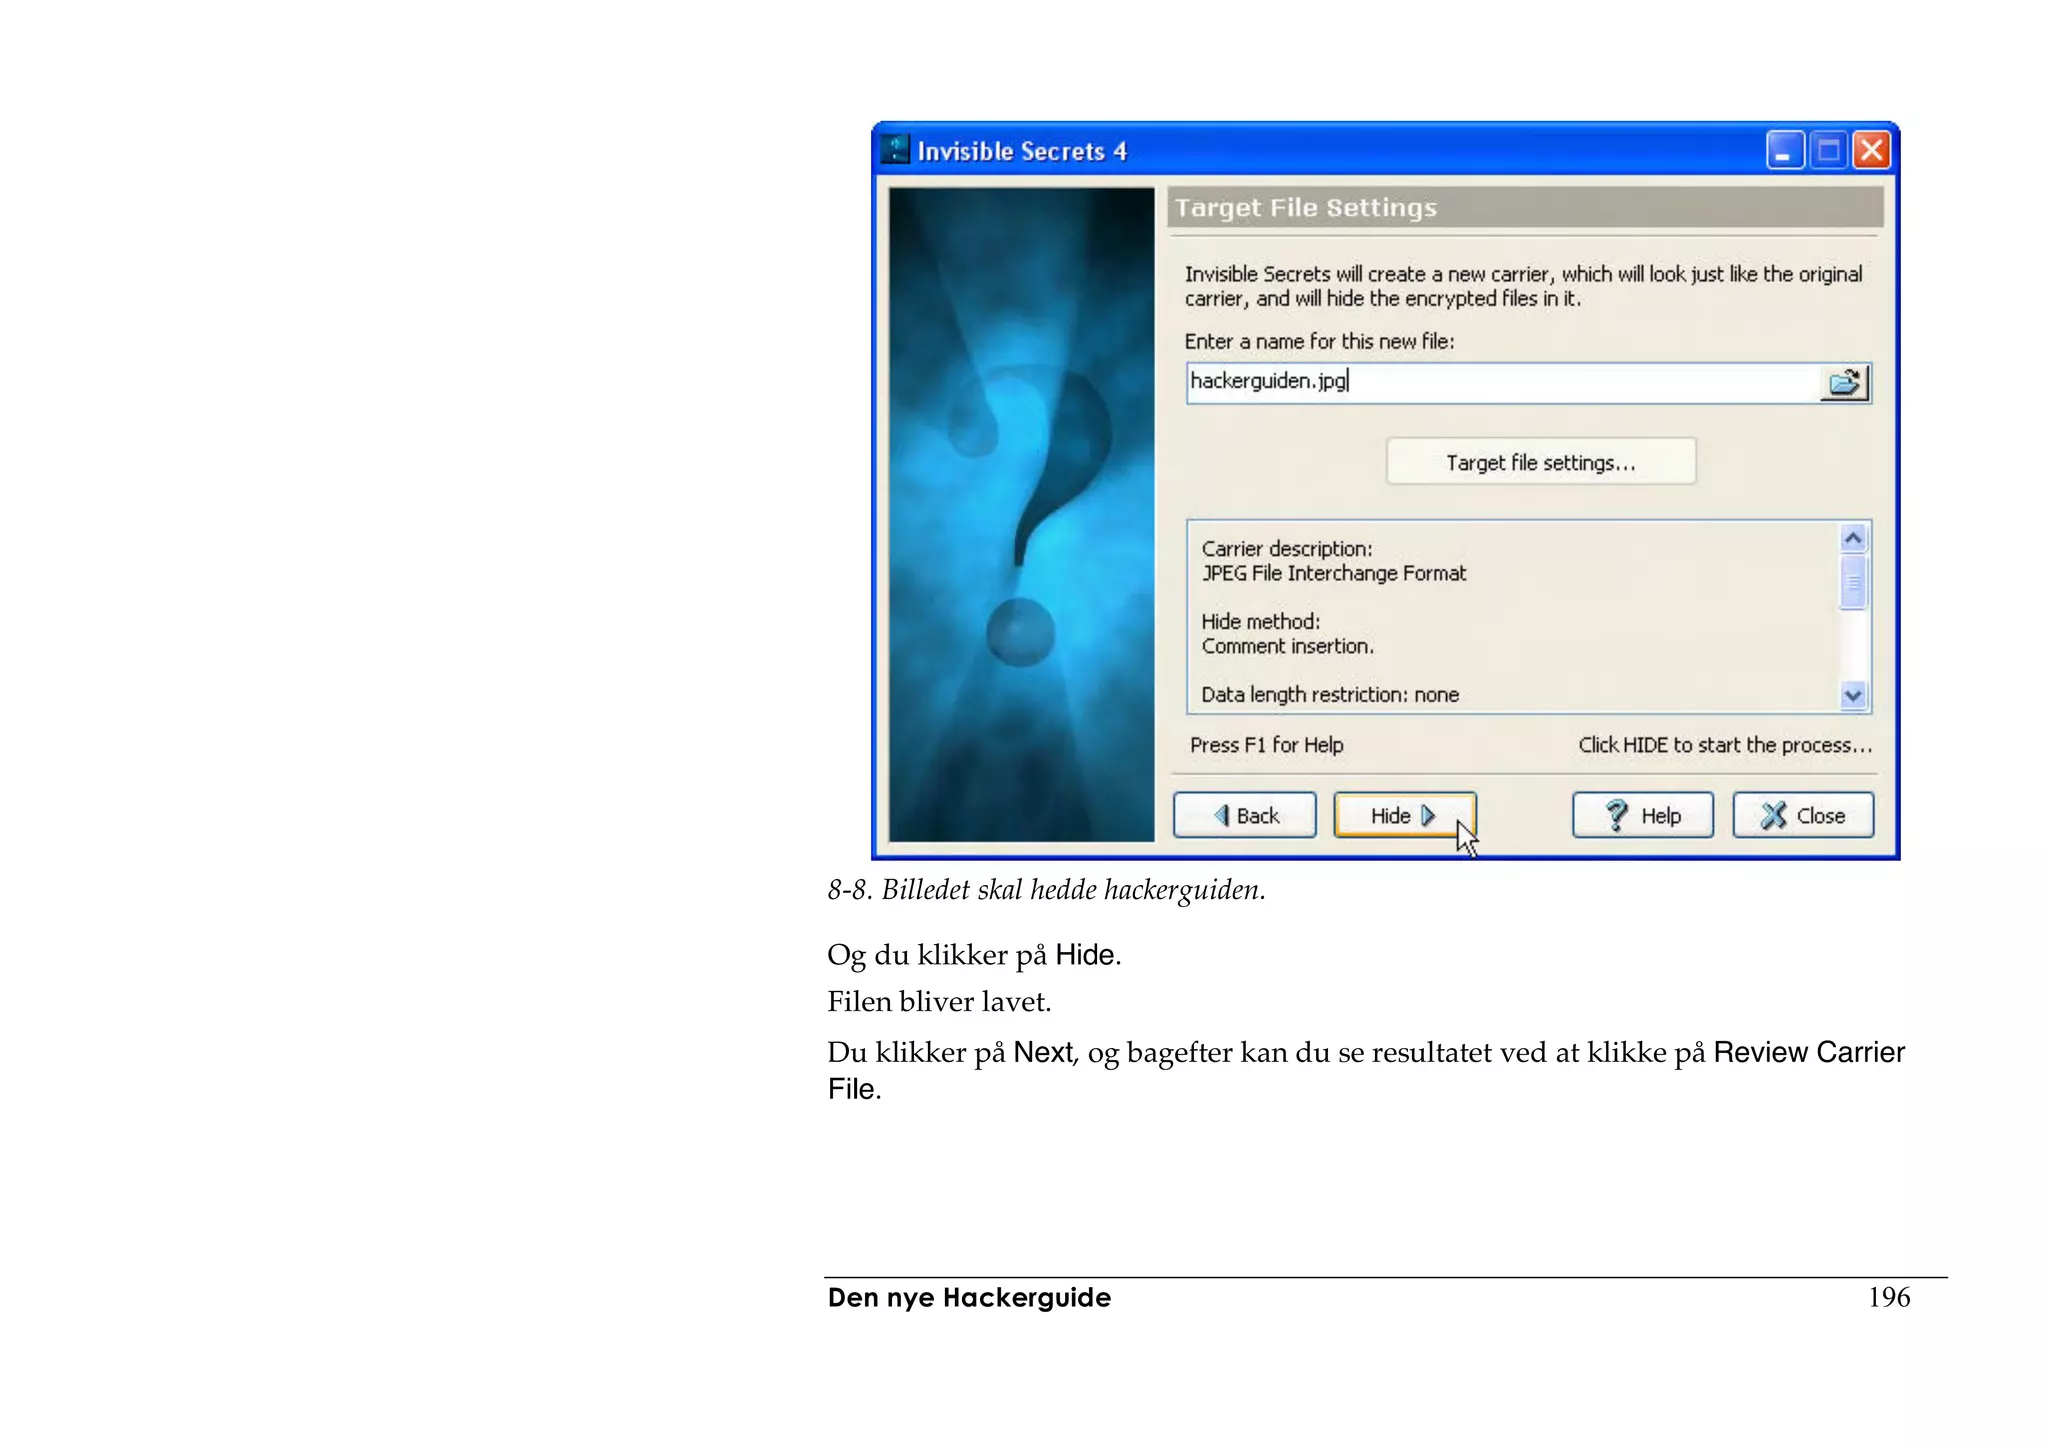Viewport: 2048px width, 1448px height.
Task: Click the question mark artwork panel
Action: point(1021,514)
